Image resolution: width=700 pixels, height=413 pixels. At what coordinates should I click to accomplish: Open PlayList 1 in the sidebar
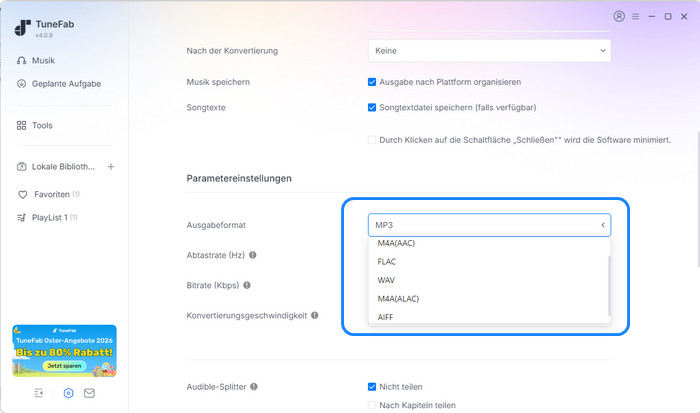click(x=47, y=217)
